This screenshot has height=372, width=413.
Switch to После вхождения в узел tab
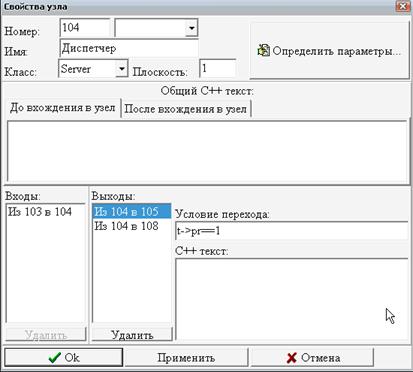(186, 109)
